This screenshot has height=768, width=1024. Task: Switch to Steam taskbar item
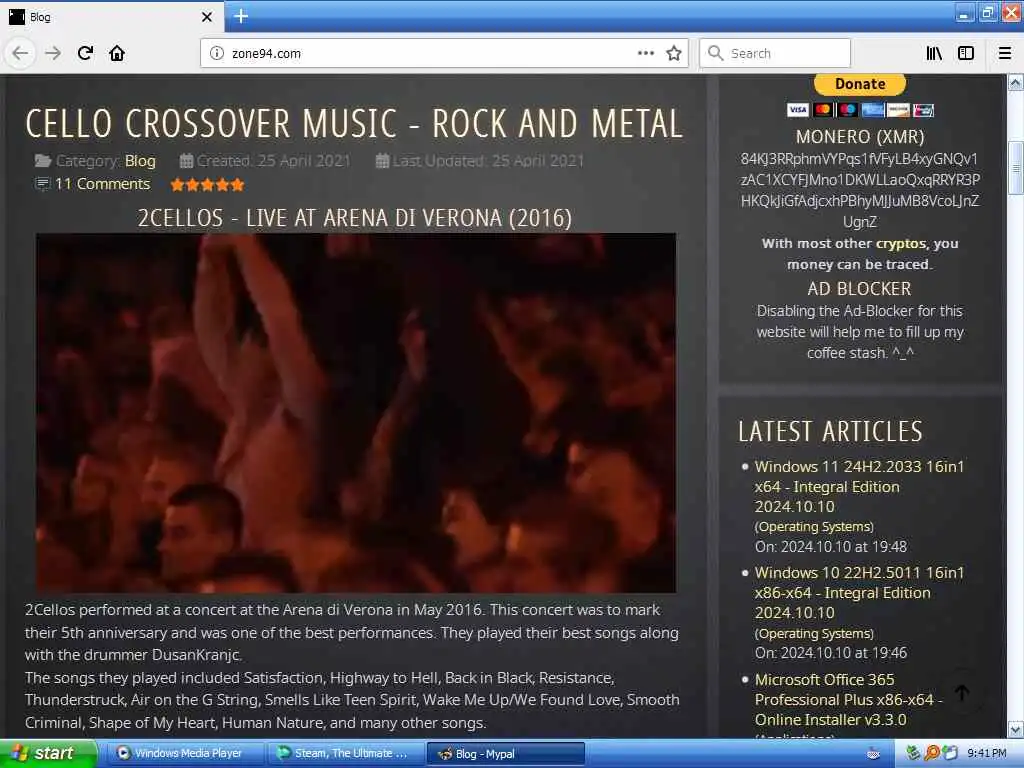coord(345,754)
